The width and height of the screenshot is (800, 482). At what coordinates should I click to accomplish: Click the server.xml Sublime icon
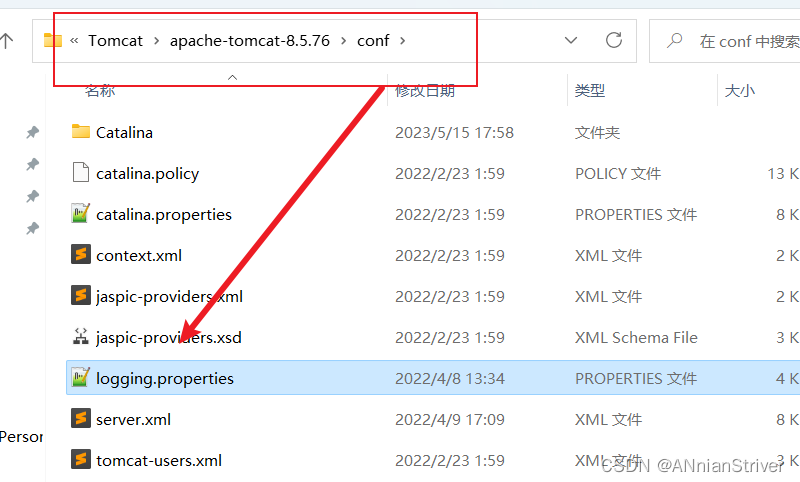pyautogui.click(x=81, y=418)
